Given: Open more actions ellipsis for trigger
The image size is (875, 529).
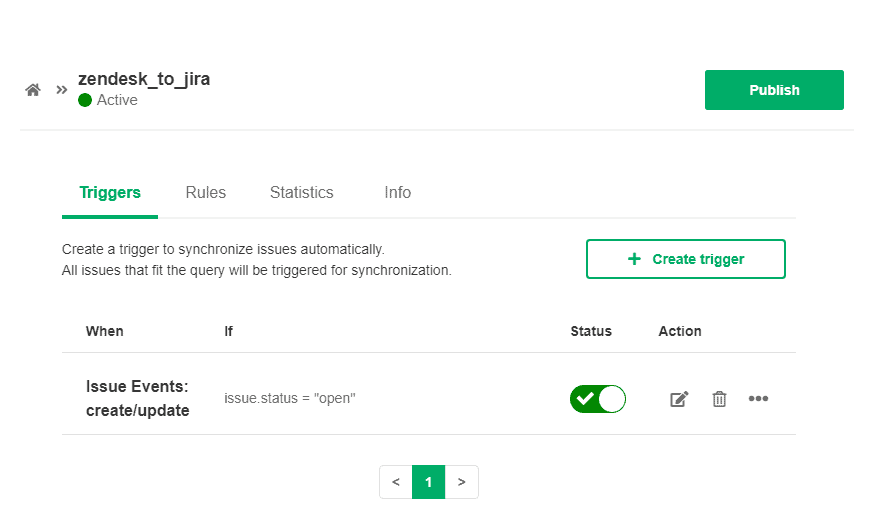Looking at the screenshot, I should point(758,398).
